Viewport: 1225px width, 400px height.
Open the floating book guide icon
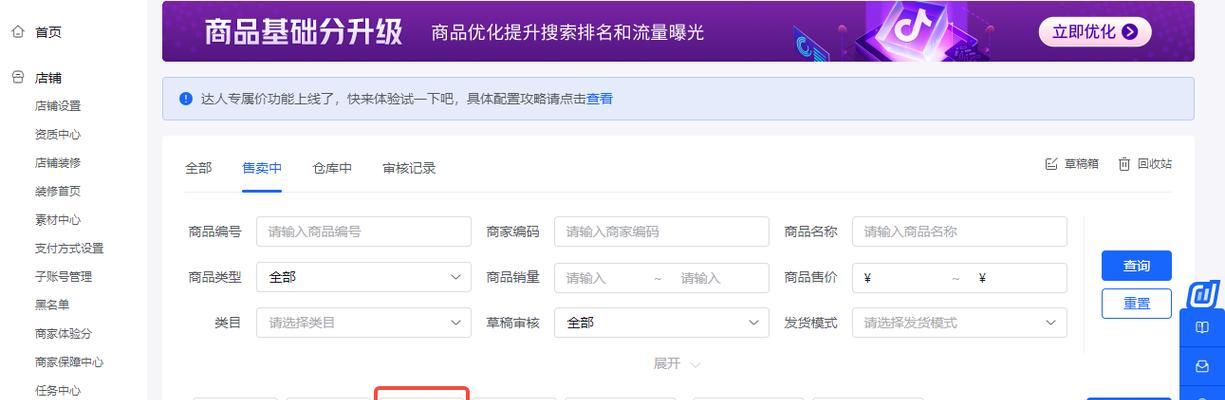[x=1202, y=327]
